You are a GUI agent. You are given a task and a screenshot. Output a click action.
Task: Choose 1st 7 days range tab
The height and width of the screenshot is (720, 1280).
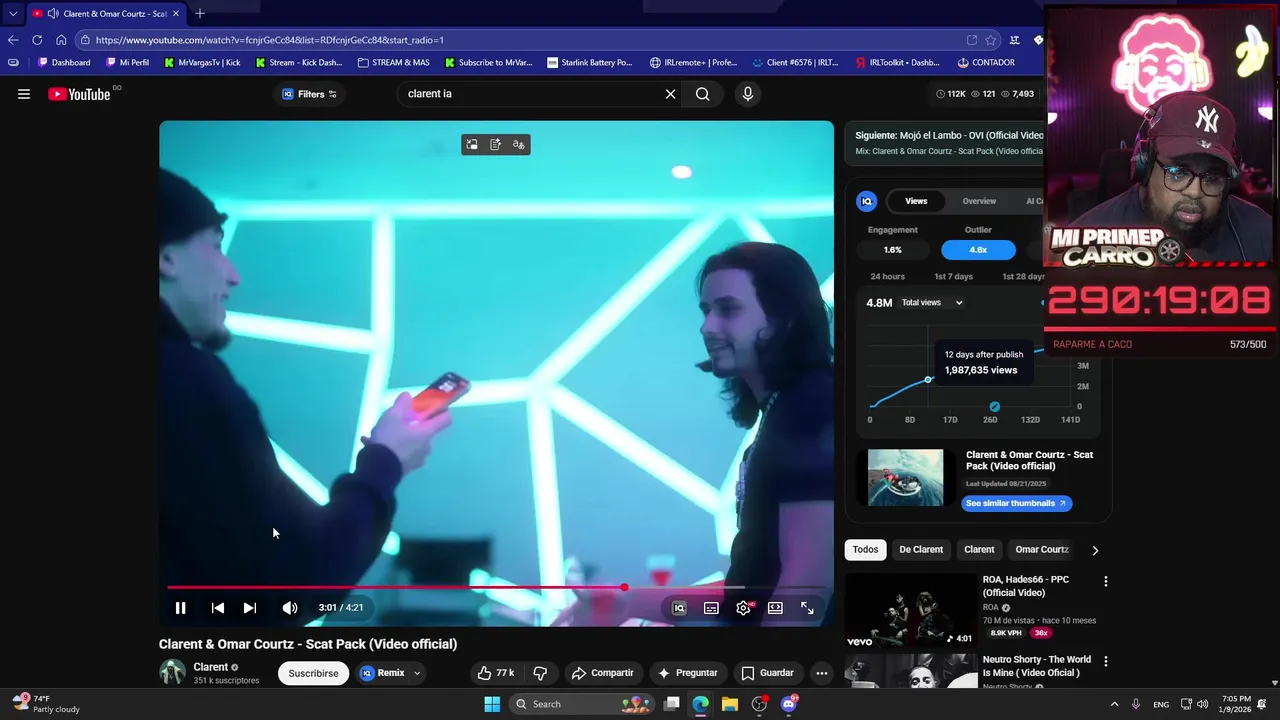[x=953, y=277]
